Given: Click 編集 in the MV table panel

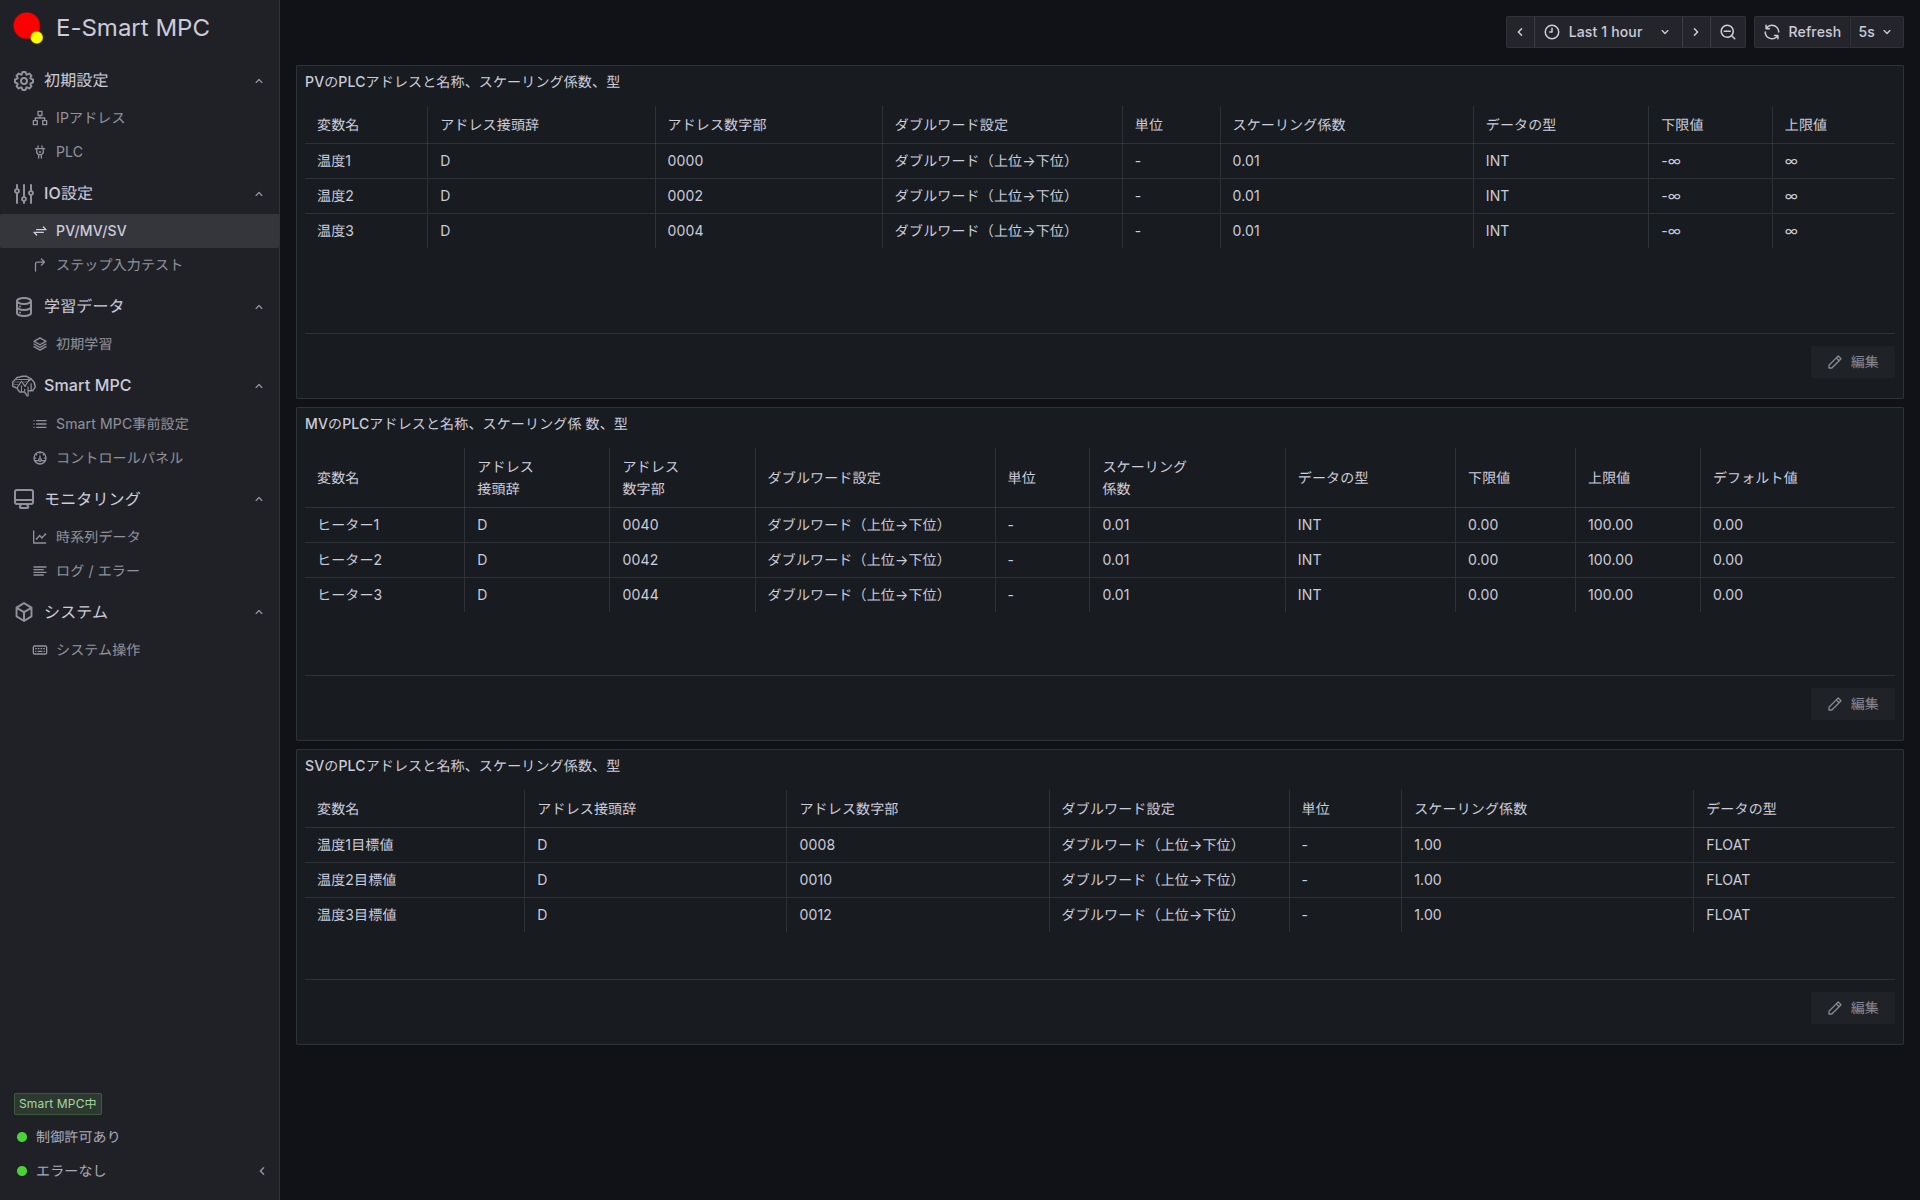Looking at the screenshot, I should coord(1852,704).
